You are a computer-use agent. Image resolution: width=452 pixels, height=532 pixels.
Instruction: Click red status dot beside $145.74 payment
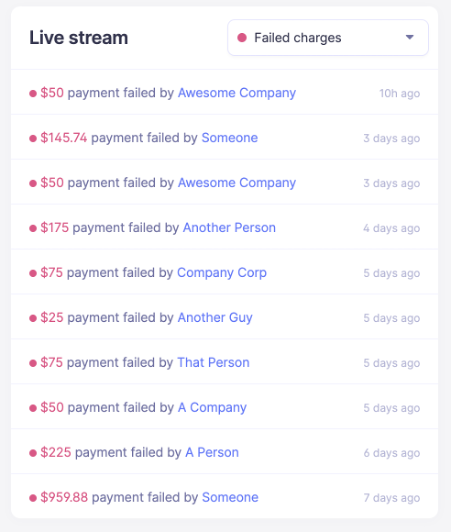click(x=33, y=138)
